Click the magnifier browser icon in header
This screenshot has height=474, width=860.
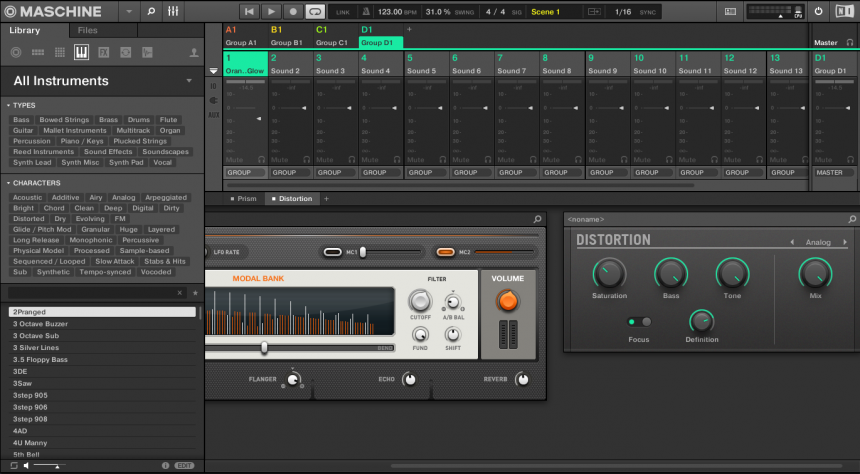pyautogui.click(x=151, y=11)
